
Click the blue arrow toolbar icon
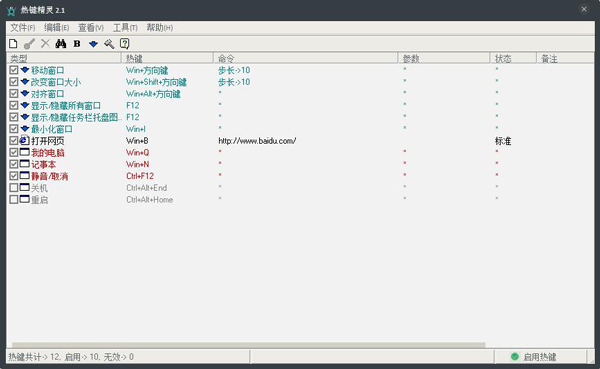[x=93, y=44]
